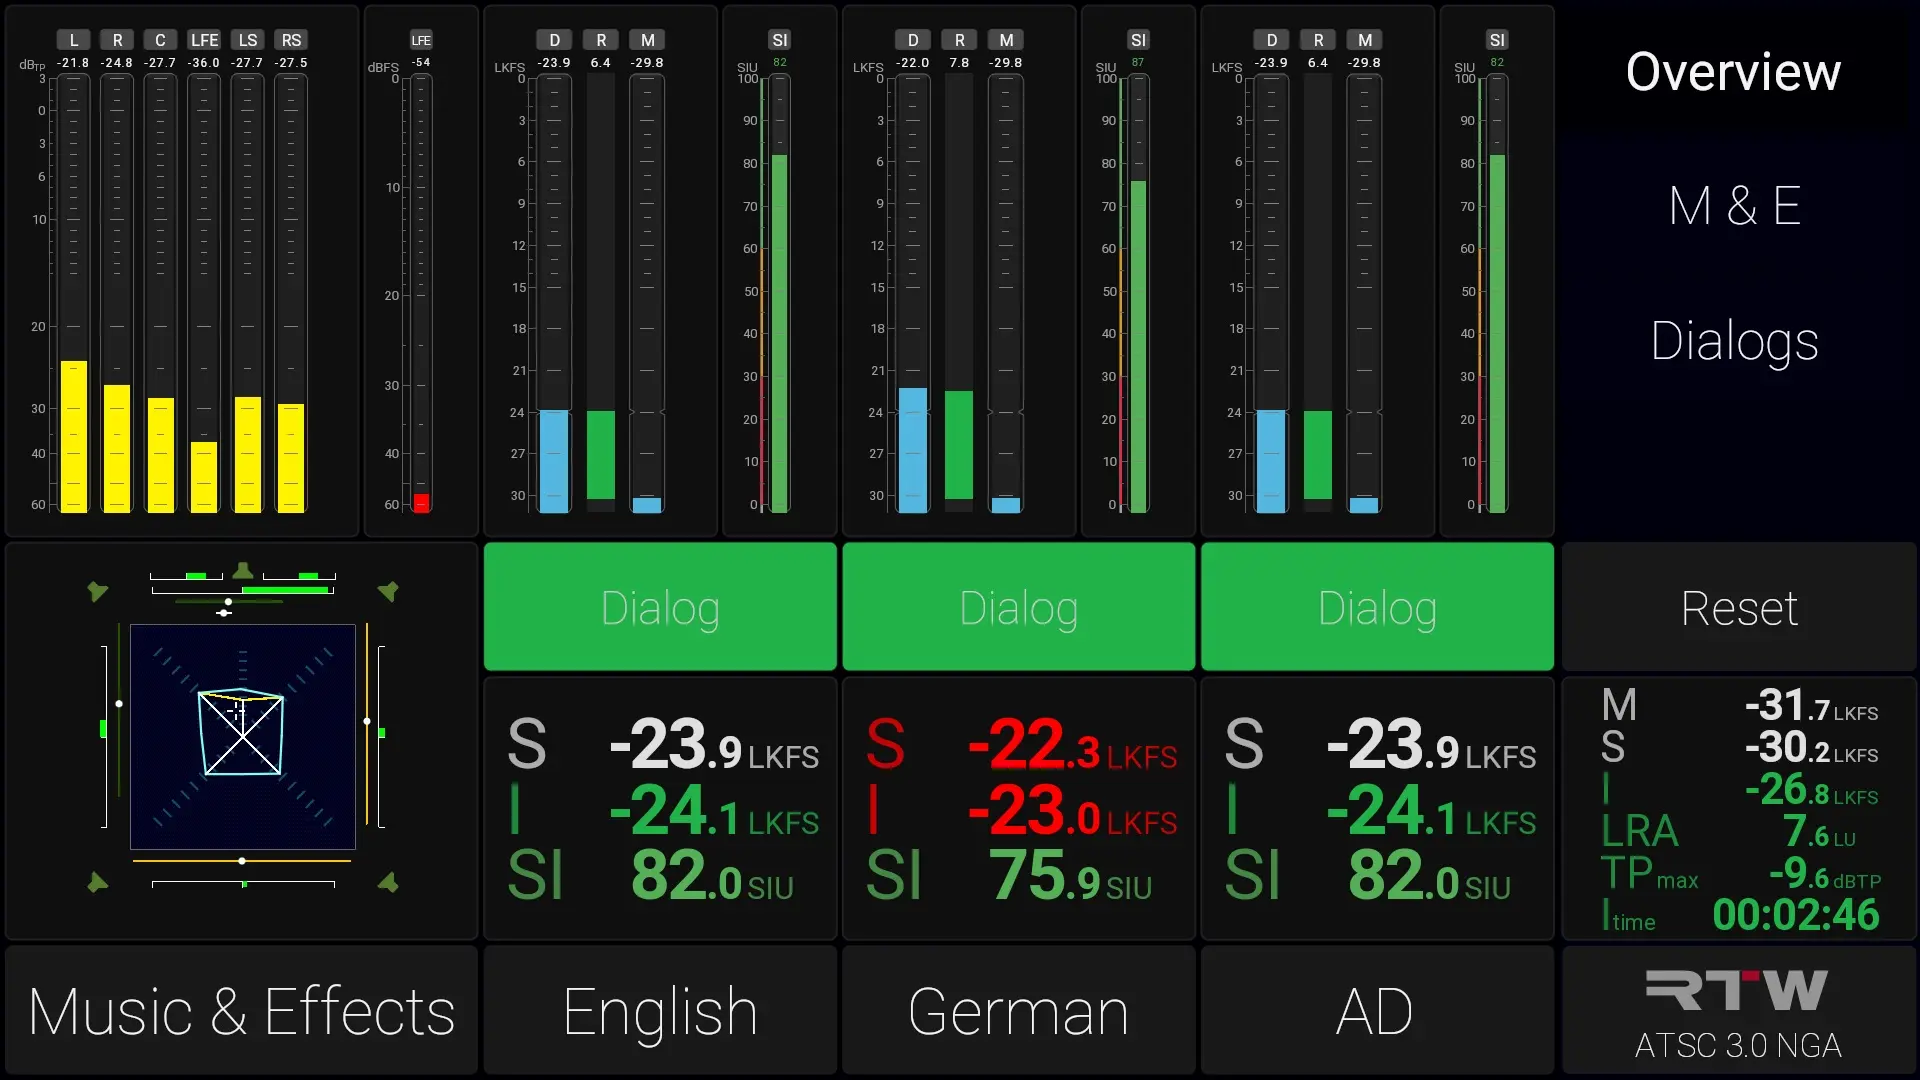Toggle the green Dialog button above English

[660, 607]
